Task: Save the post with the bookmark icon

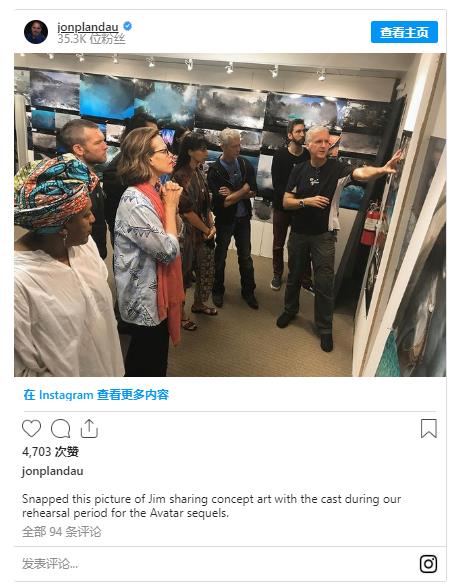Action: click(x=428, y=428)
